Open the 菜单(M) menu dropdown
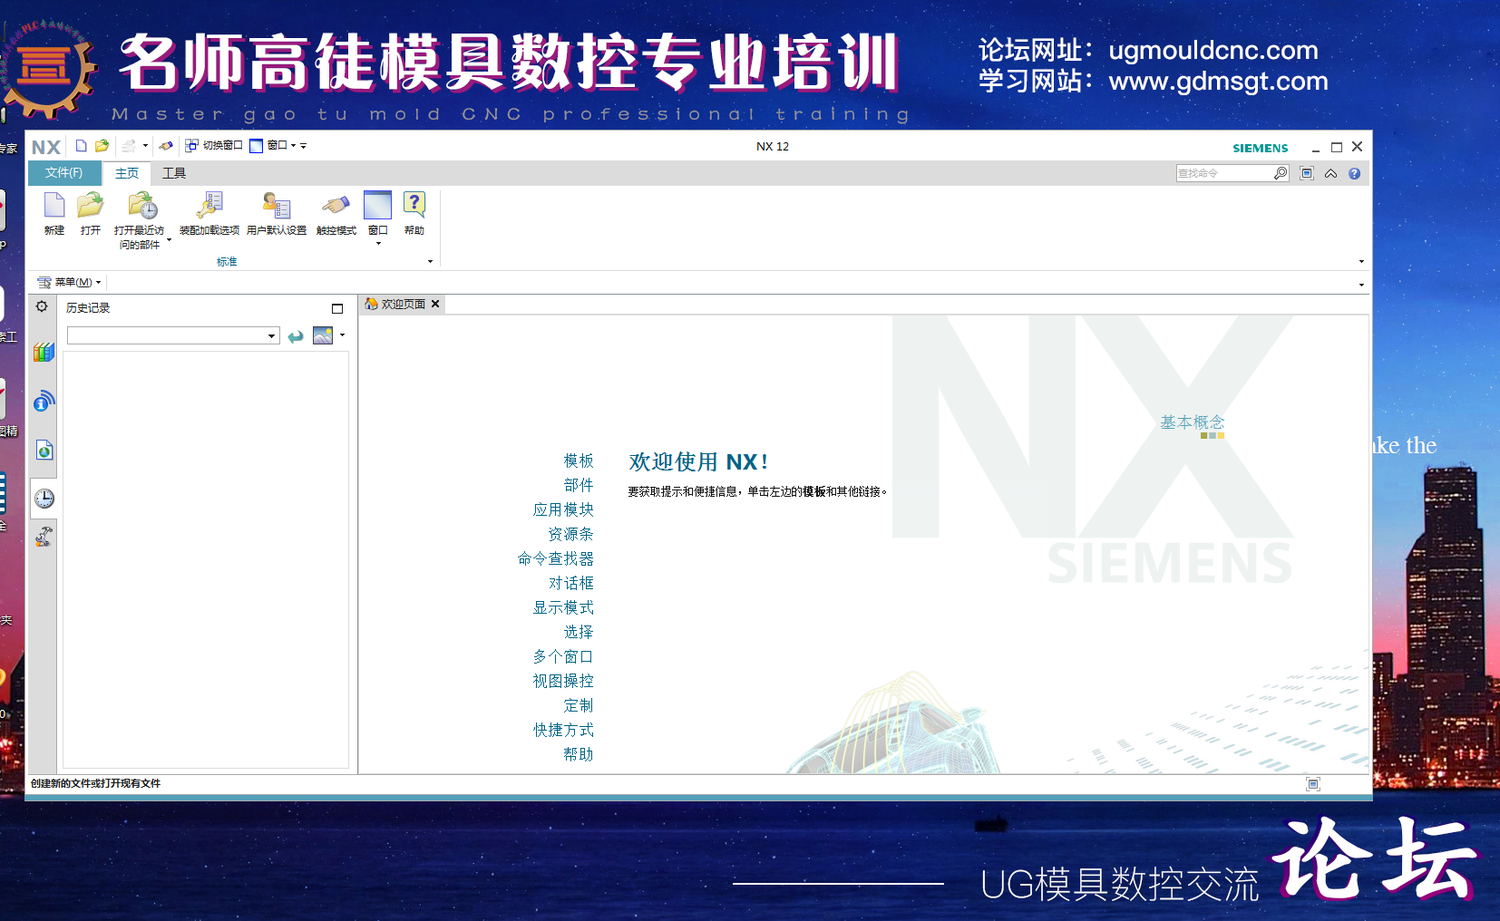Image resolution: width=1500 pixels, height=921 pixels. [x=69, y=282]
